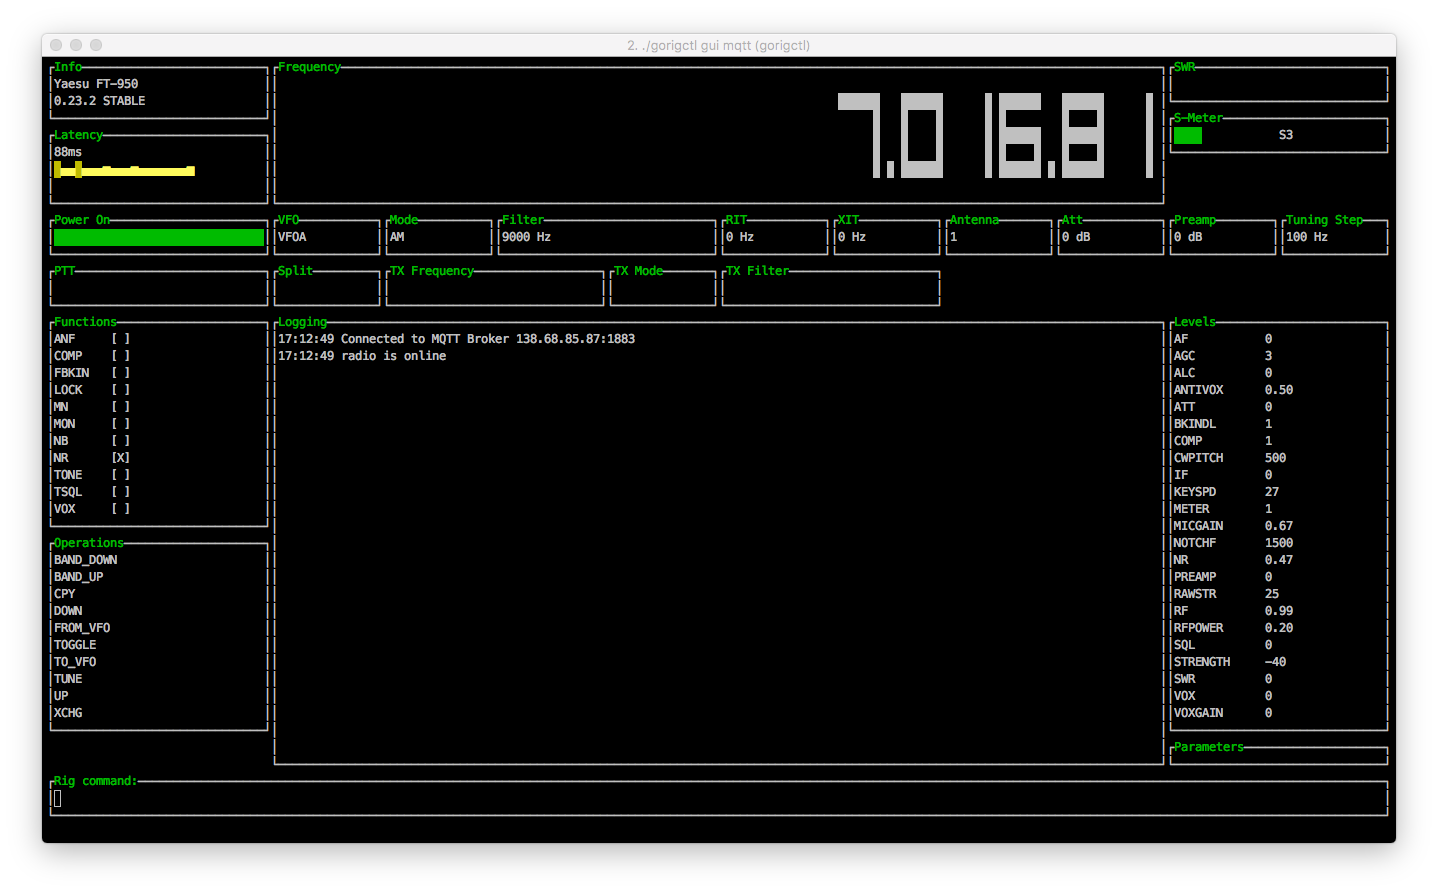Viewport: 1438px width, 893px height.
Task: Click the TX Frequency box
Action: 495,288
